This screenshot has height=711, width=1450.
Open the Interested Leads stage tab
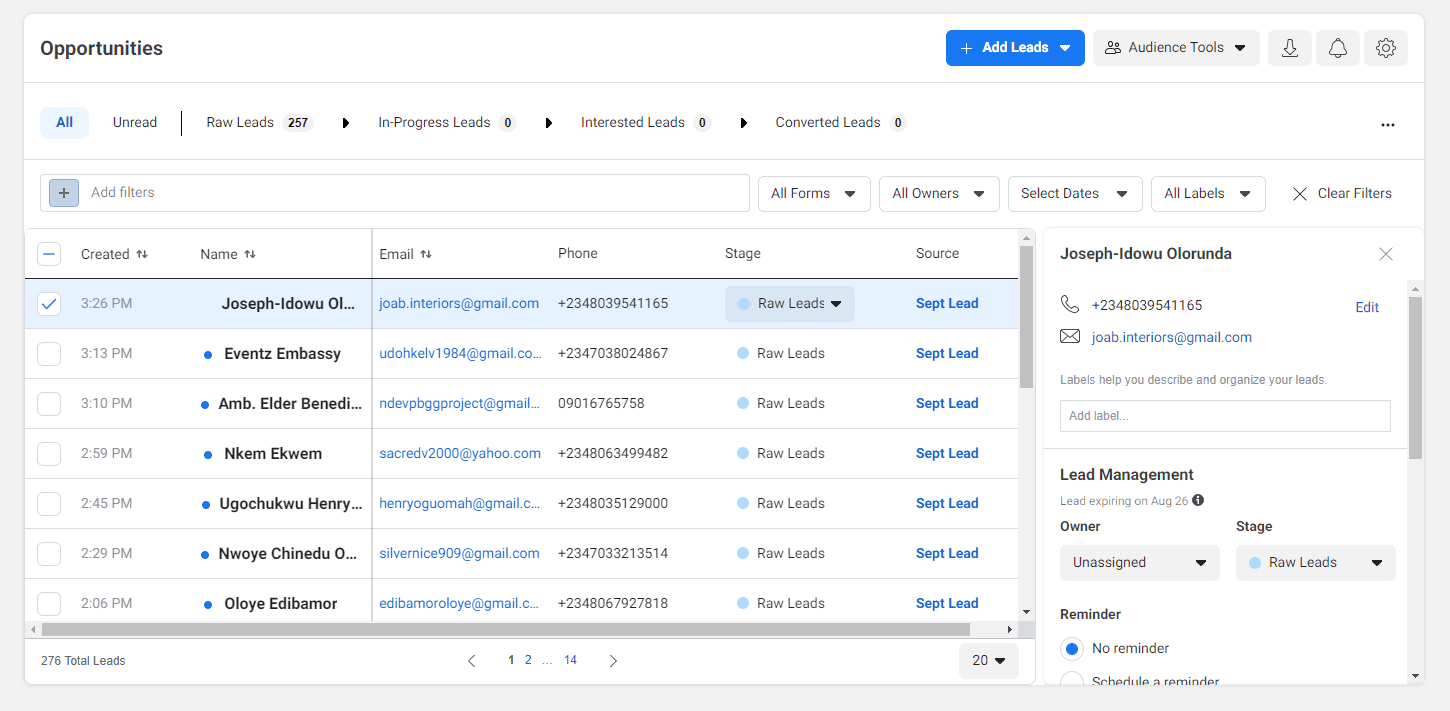(x=633, y=123)
